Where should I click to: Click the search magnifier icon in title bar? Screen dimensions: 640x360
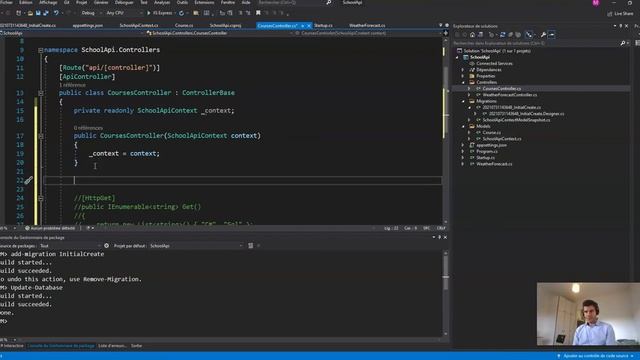pos(329,2)
